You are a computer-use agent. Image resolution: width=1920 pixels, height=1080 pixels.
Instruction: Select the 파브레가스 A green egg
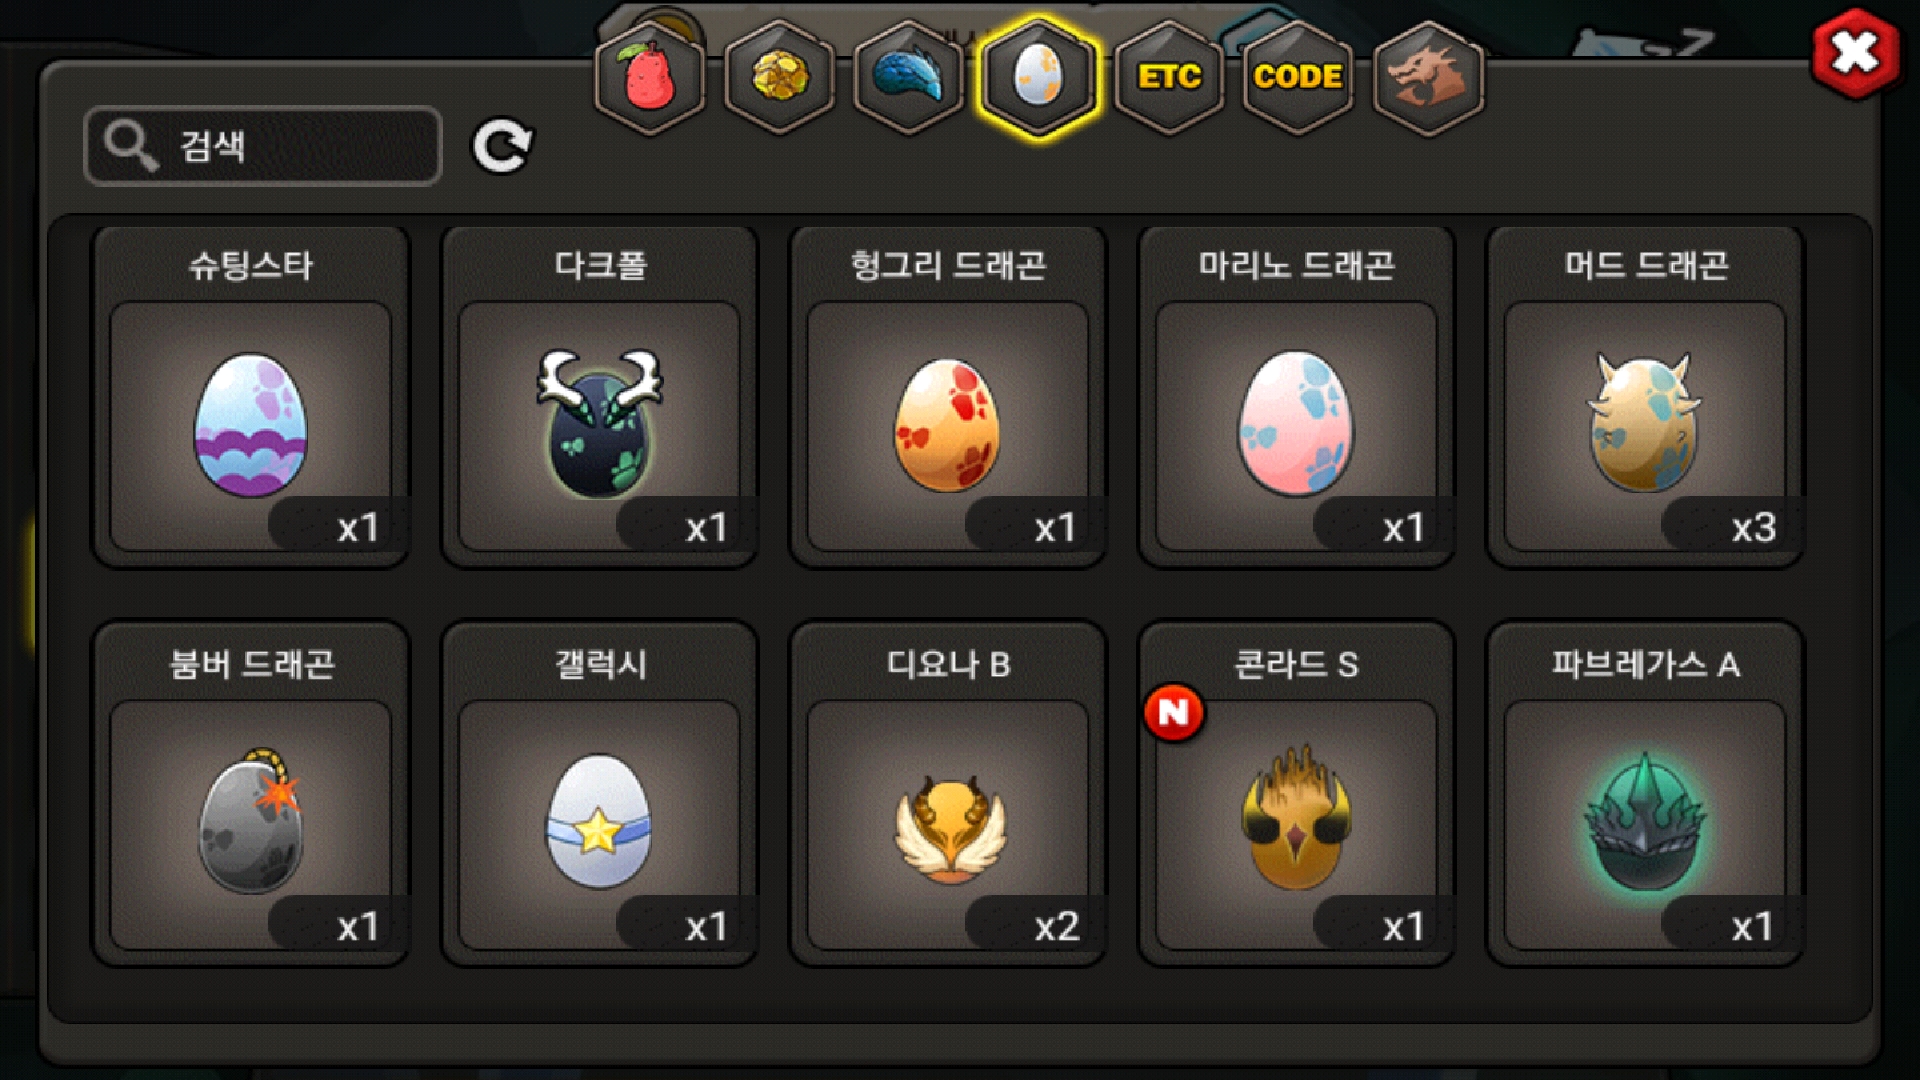[x=1645, y=795]
